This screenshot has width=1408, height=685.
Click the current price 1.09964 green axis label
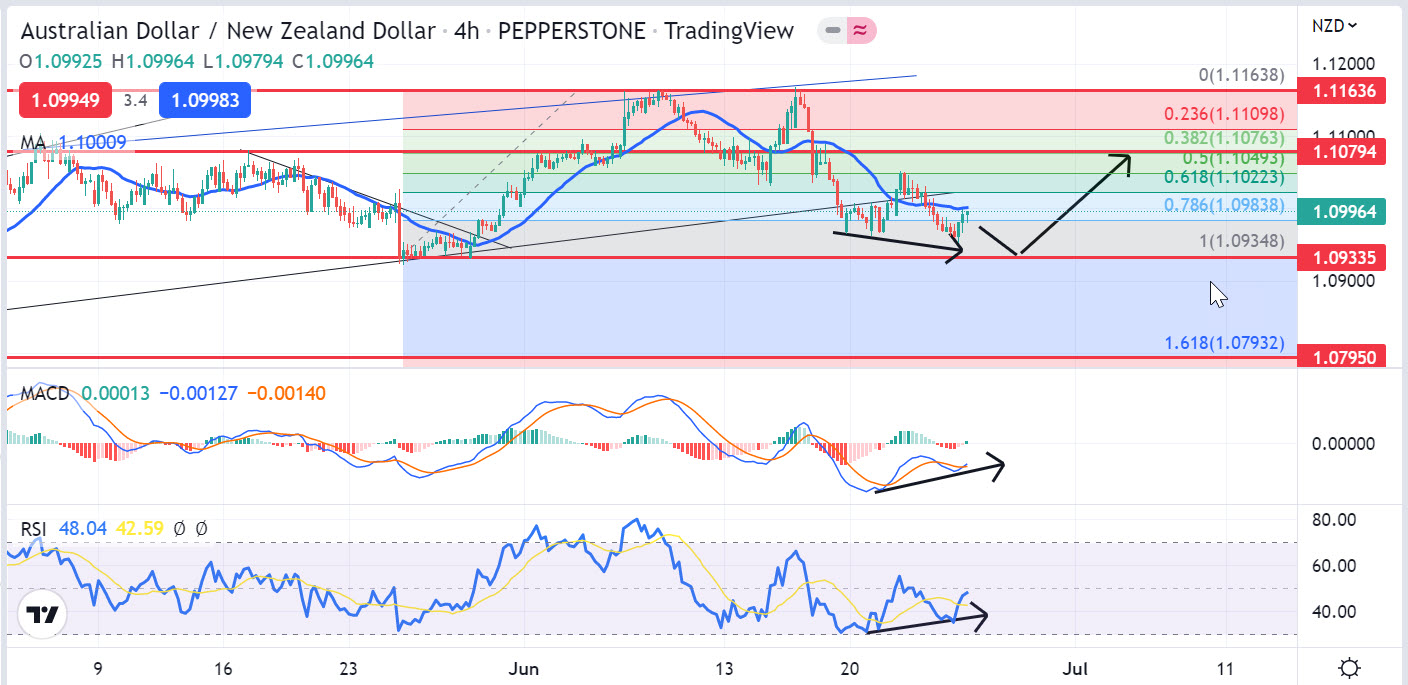pos(1341,211)
